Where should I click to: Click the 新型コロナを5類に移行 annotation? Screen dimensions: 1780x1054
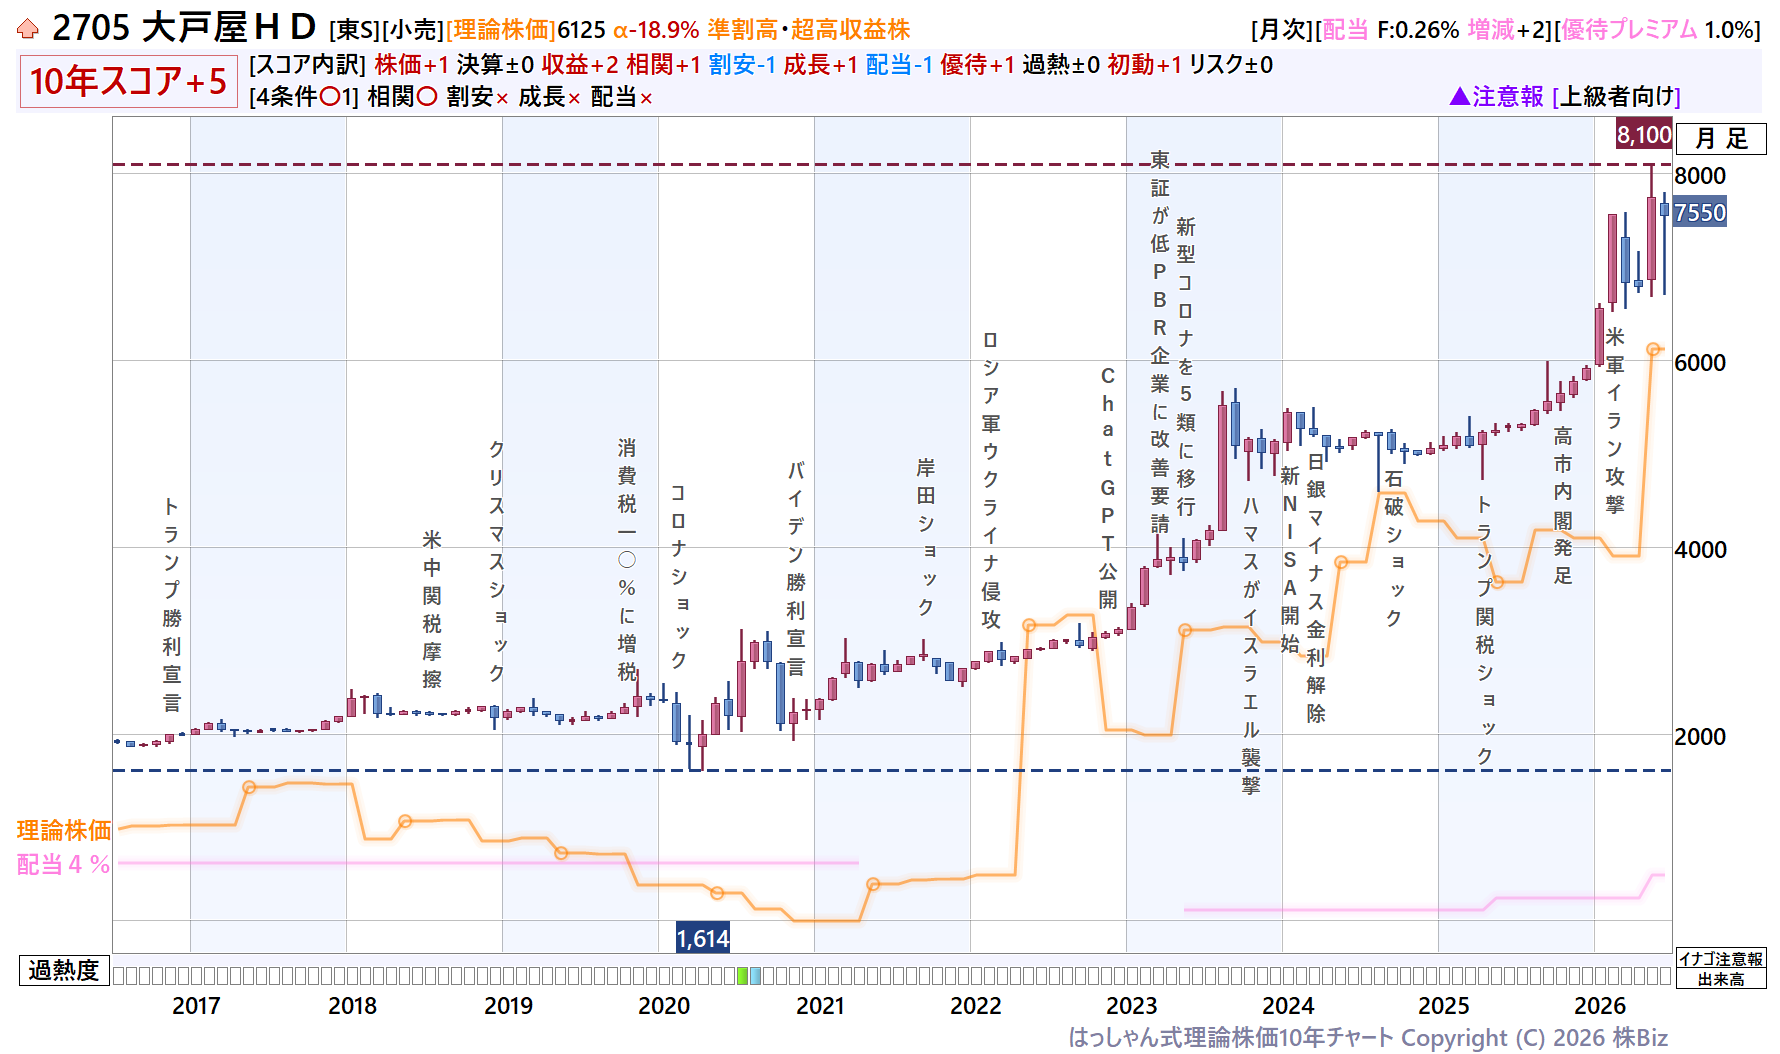click(1186, 366)
